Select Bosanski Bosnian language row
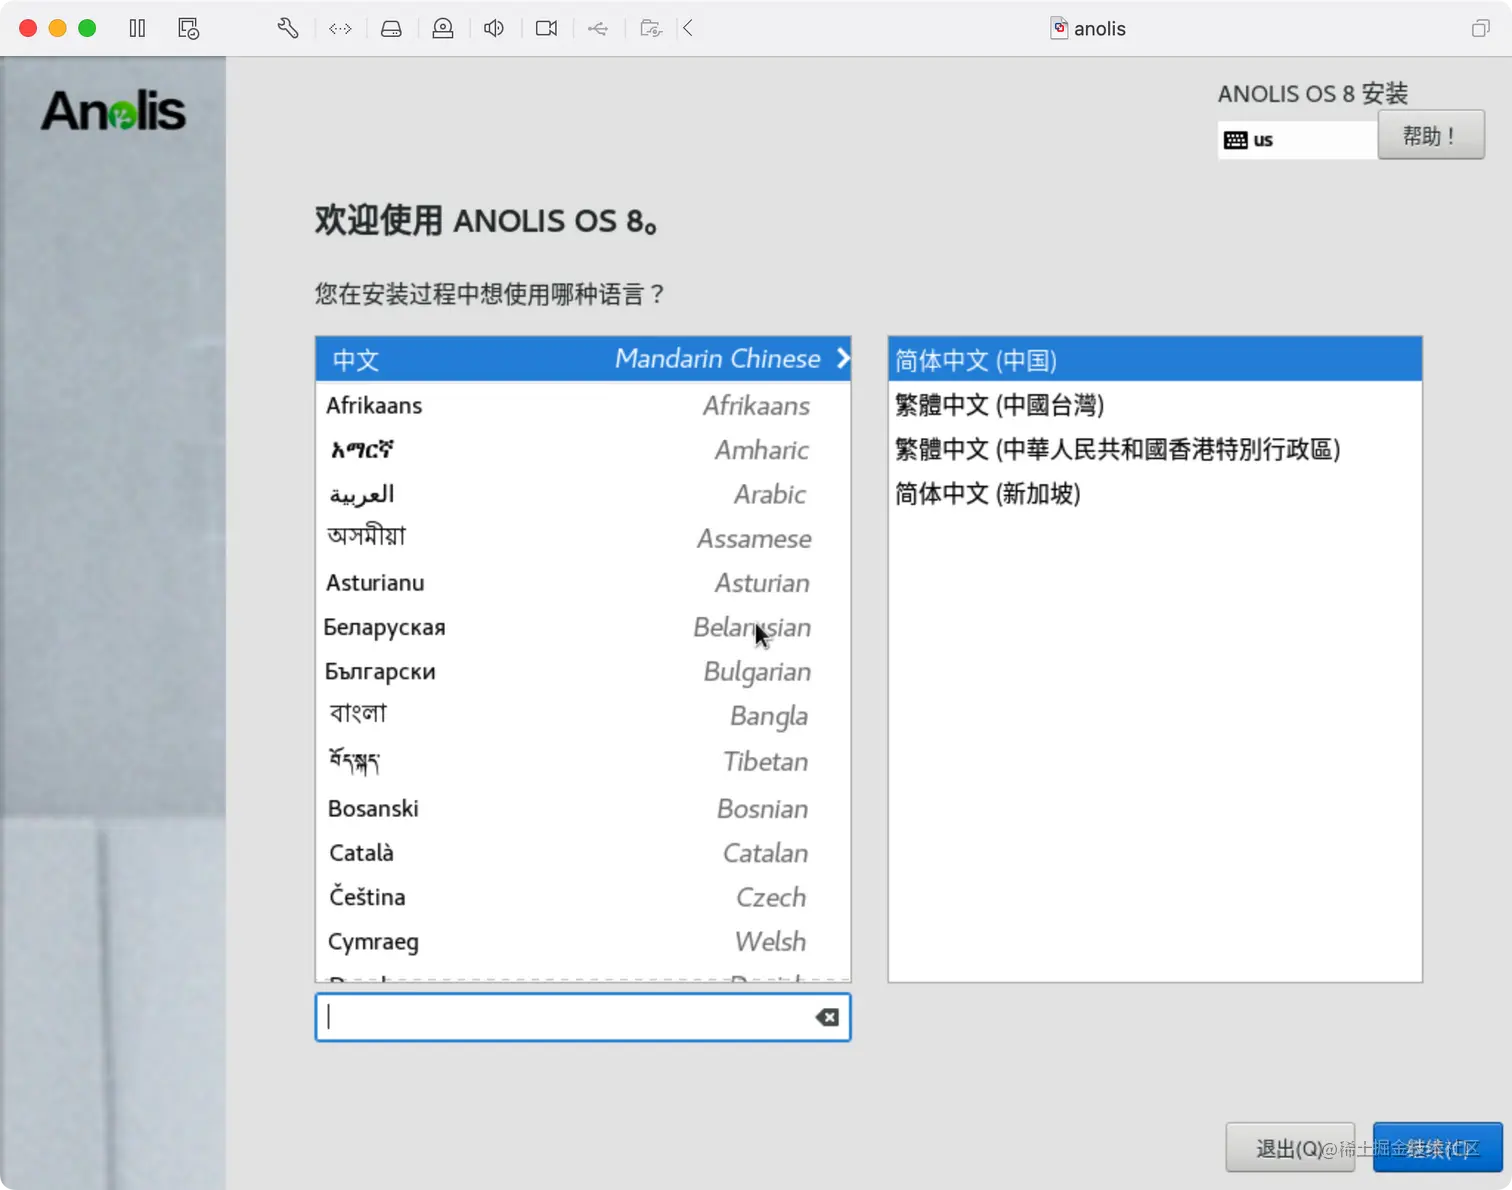 tap(583, 808)
